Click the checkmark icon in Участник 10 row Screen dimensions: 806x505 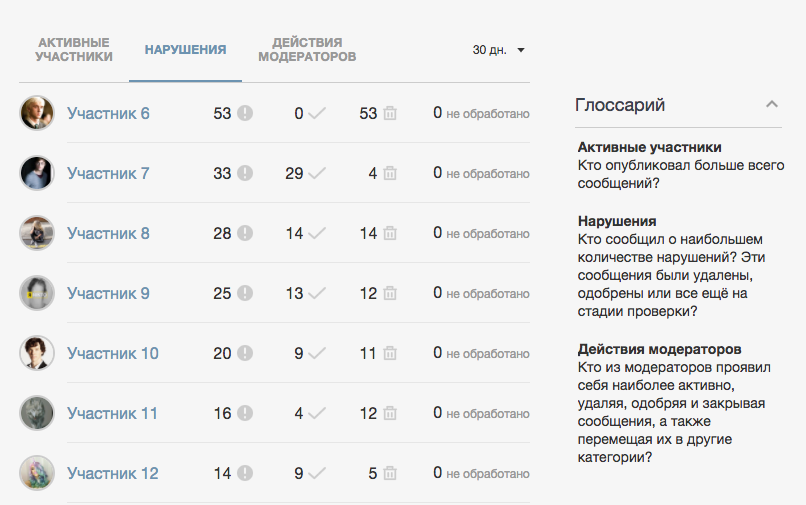[317, 354]
